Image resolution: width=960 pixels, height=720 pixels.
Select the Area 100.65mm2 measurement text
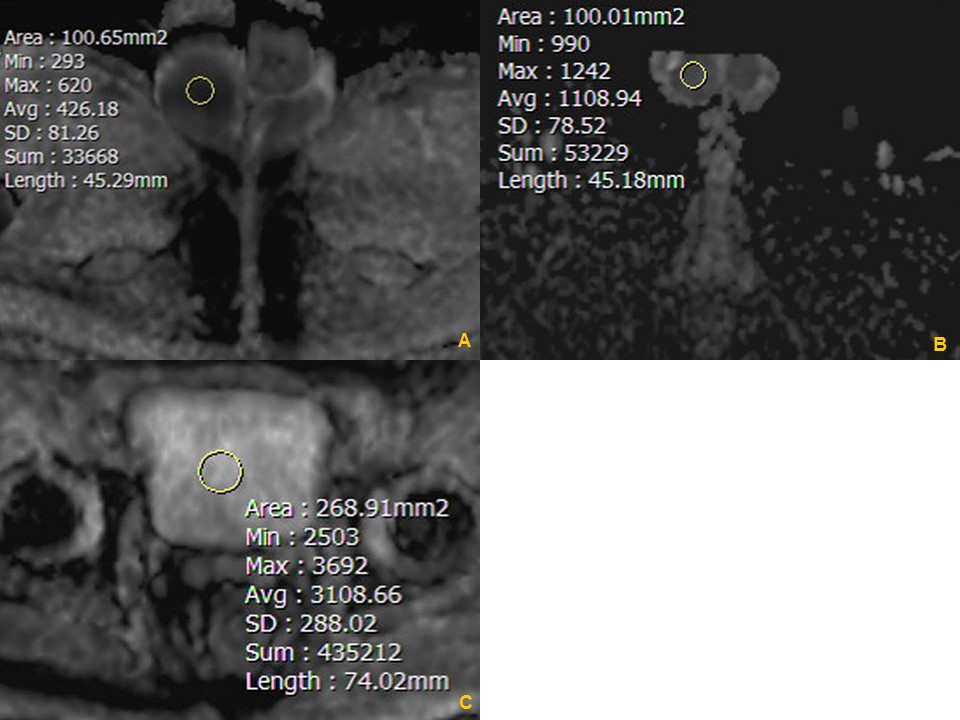pyautogui.click(x=86, y=38)
